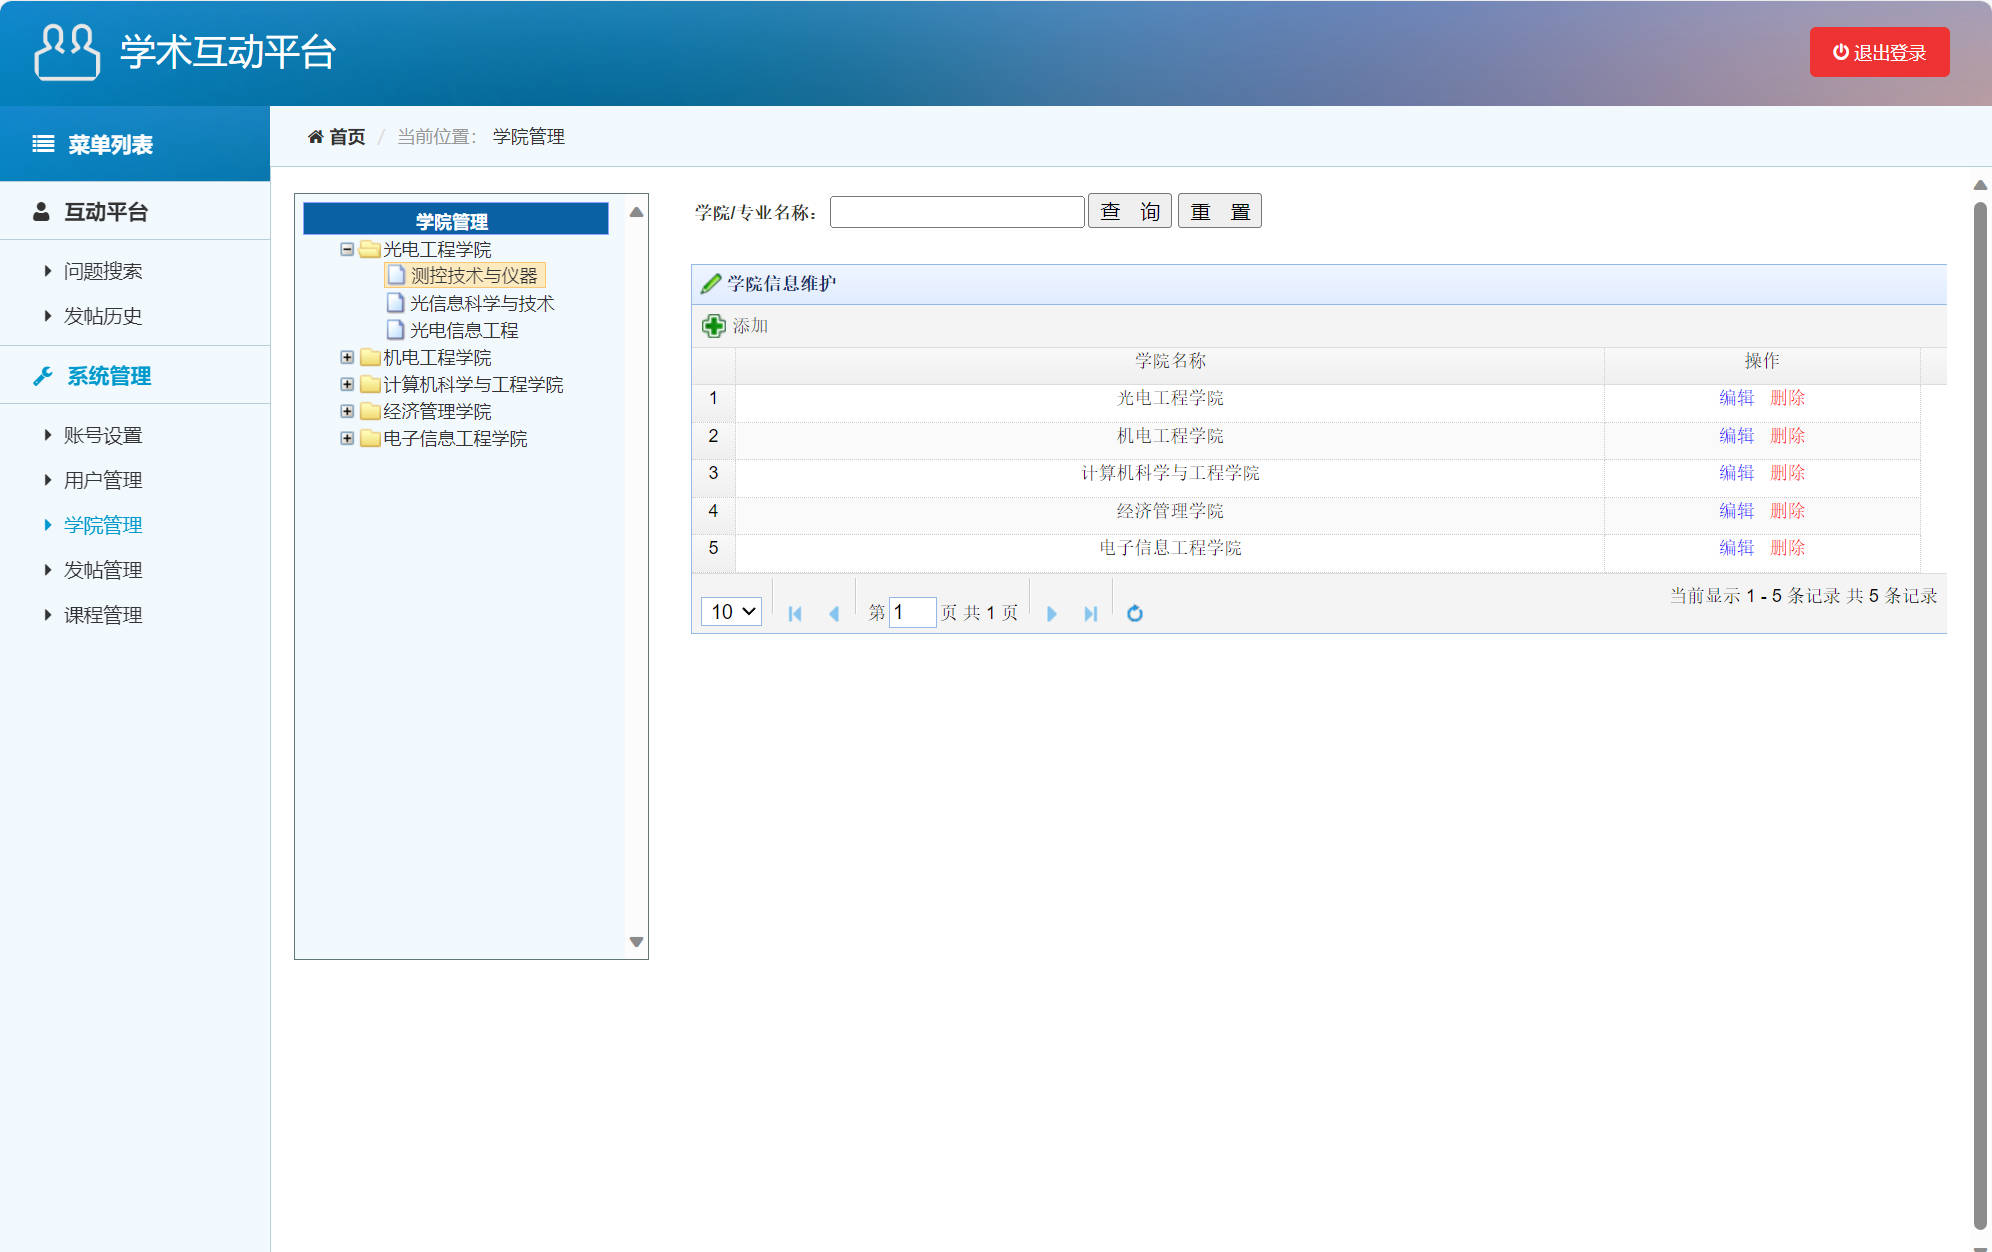This screenshot has height=1252, width=1992.
Task: Go to first page pagination icon
Action: point(795,613)
